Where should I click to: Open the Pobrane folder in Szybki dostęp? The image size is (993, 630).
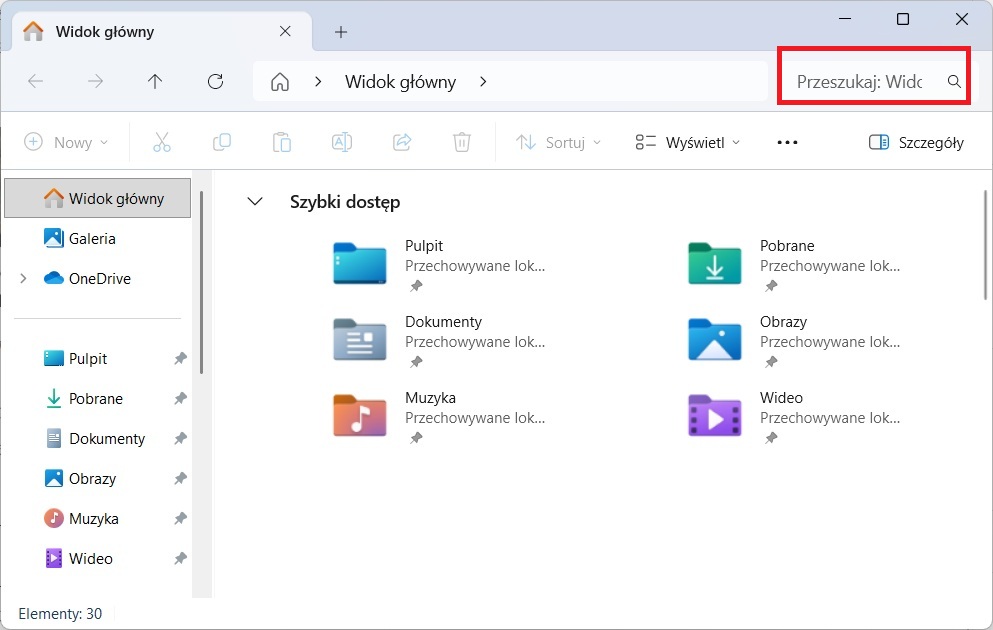715,262
